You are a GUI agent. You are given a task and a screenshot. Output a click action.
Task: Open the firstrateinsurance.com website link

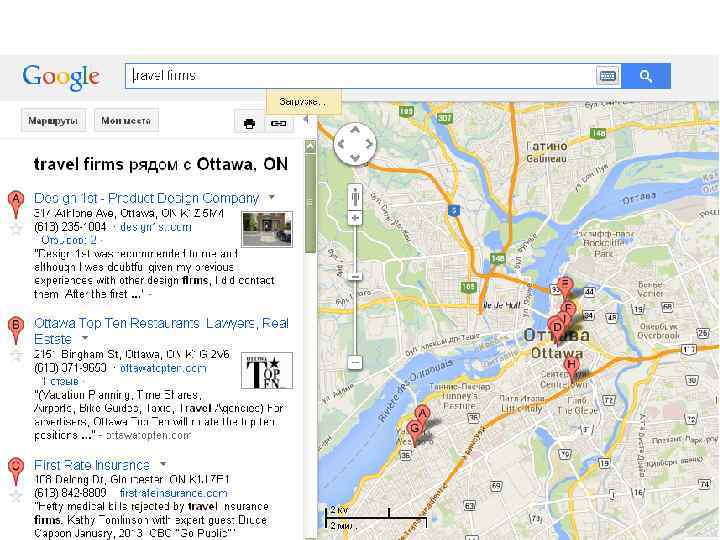click(x=174, y=493)
